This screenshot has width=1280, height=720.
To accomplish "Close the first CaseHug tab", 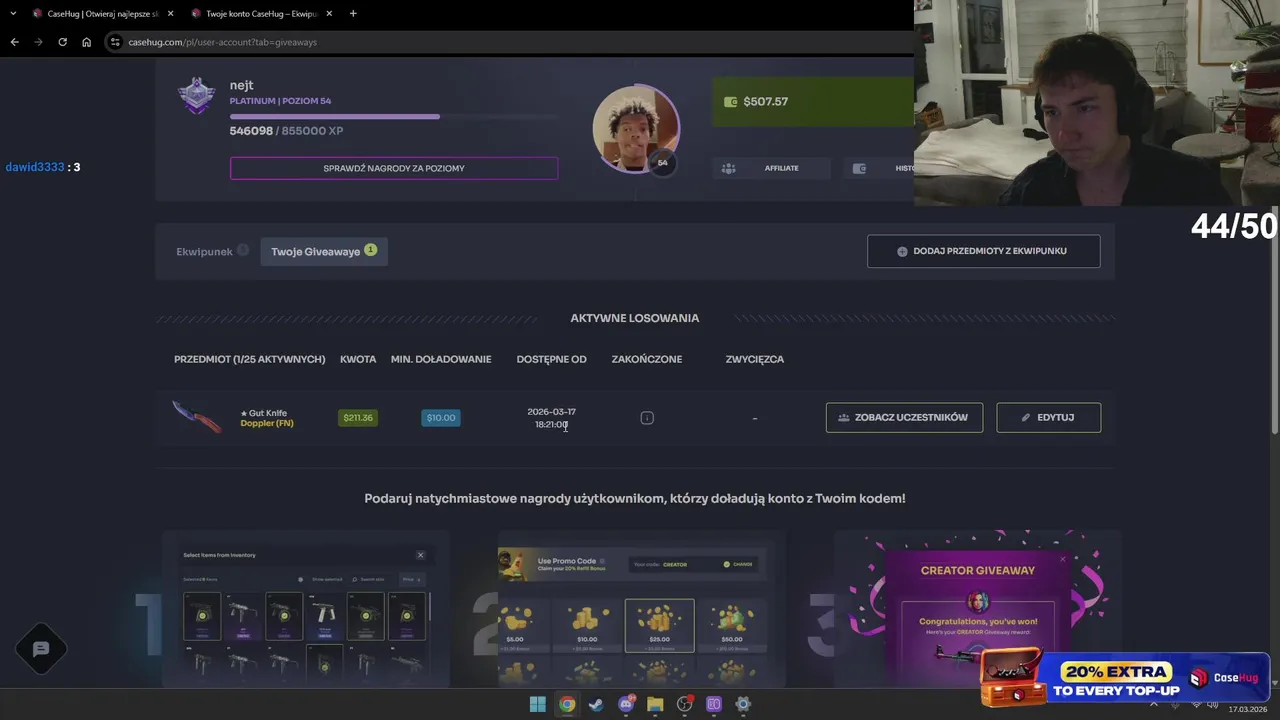I will click(170, 14).
